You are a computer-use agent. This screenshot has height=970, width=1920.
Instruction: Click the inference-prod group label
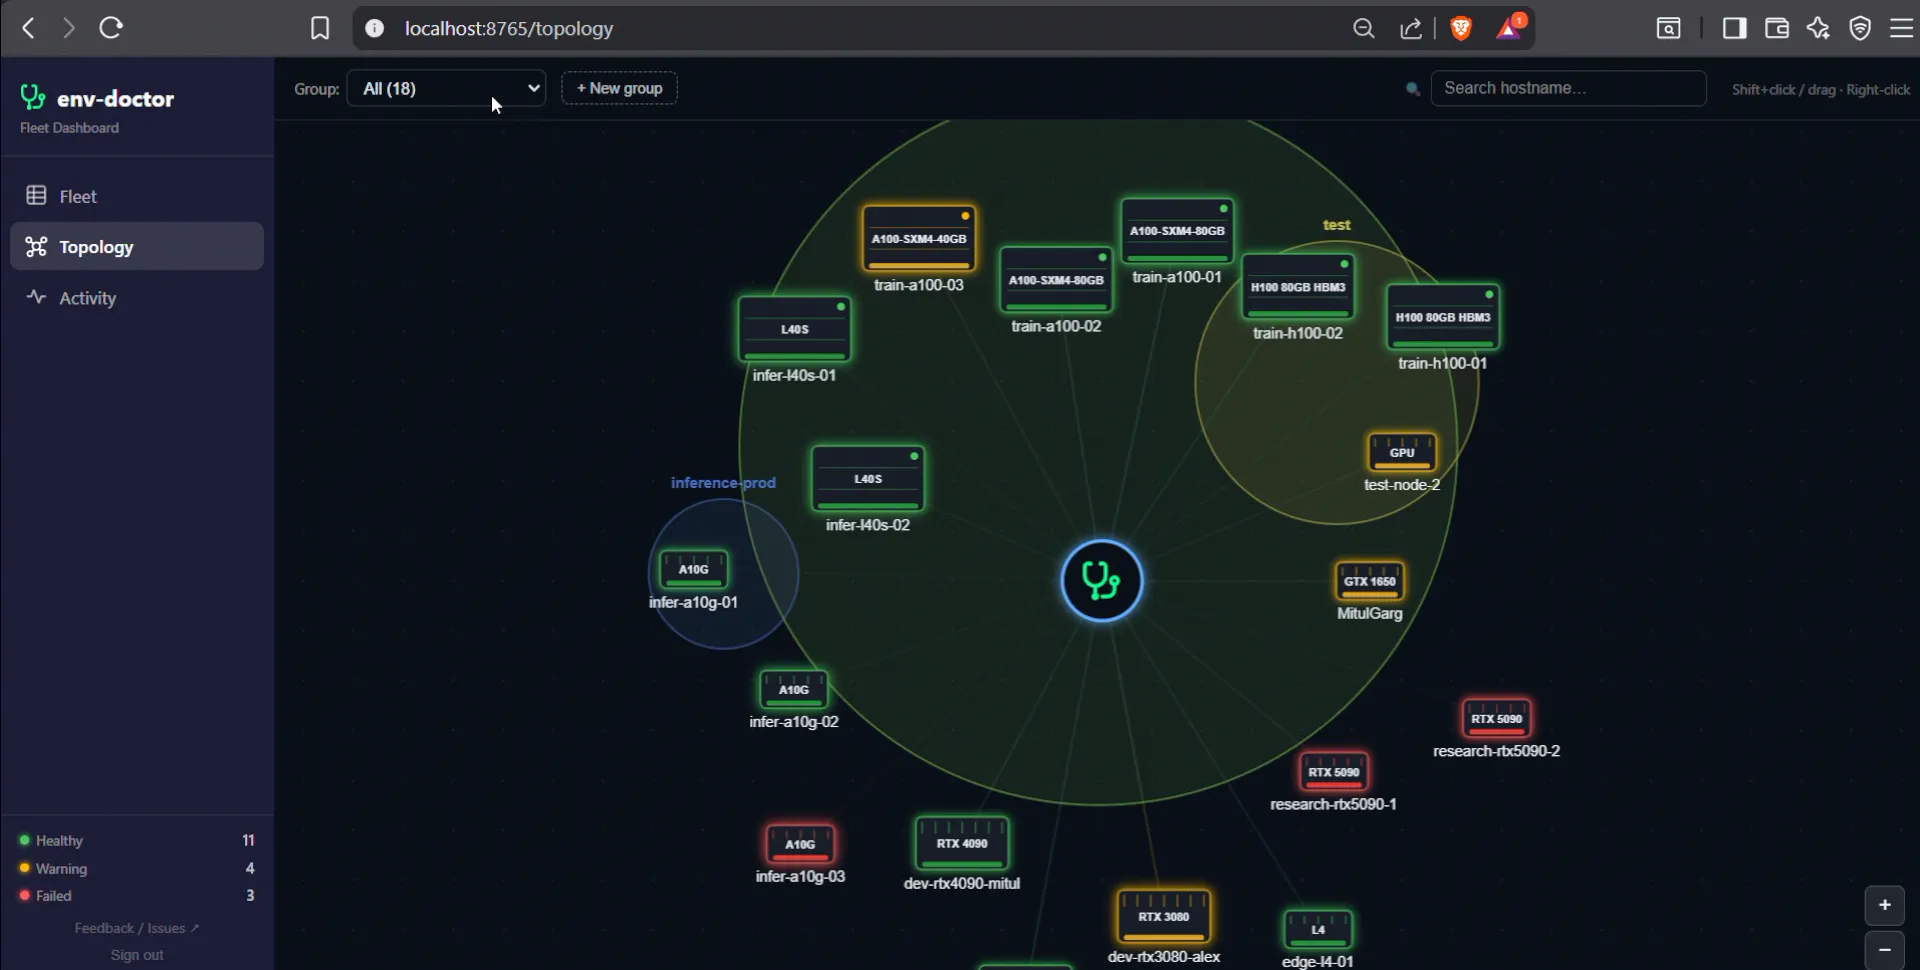pos(723,482)
